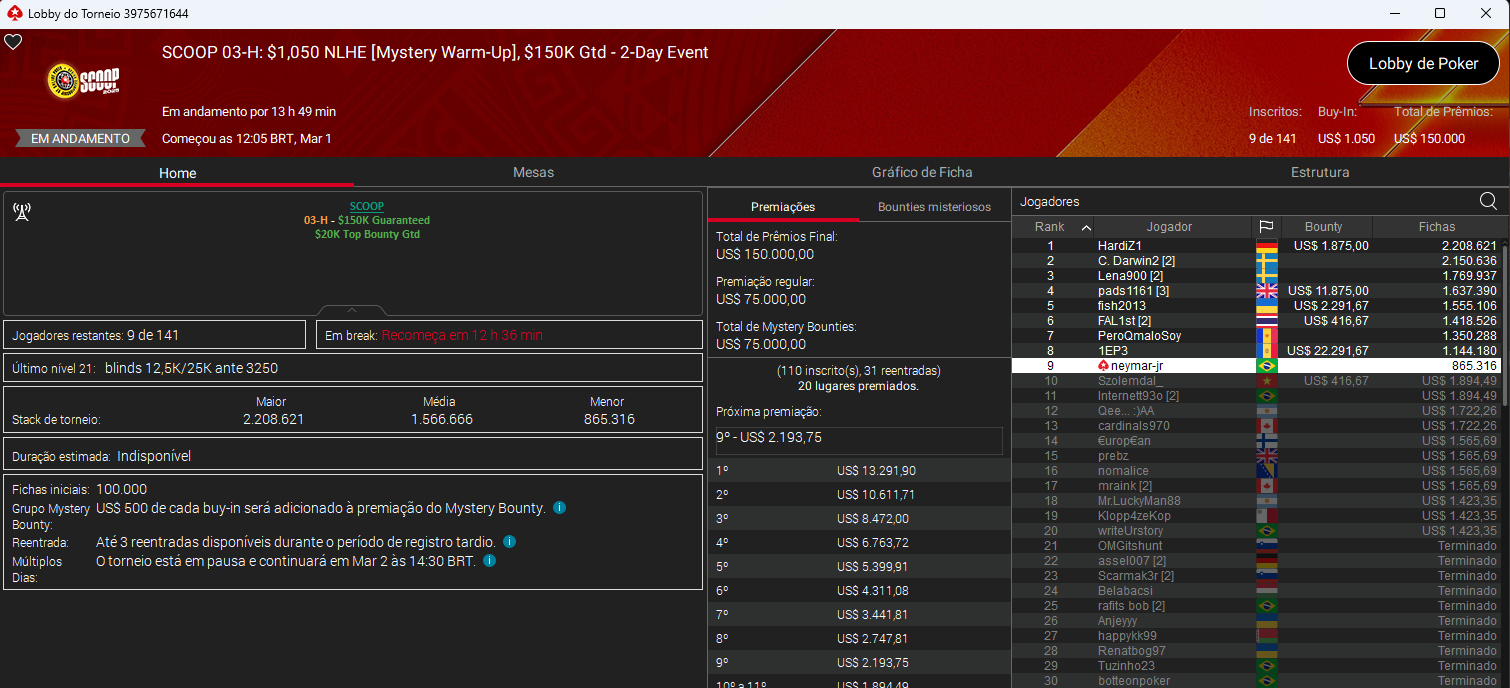Open the green SCOOP link
The height and width of the screenshot is (688, 1510).
366,206
